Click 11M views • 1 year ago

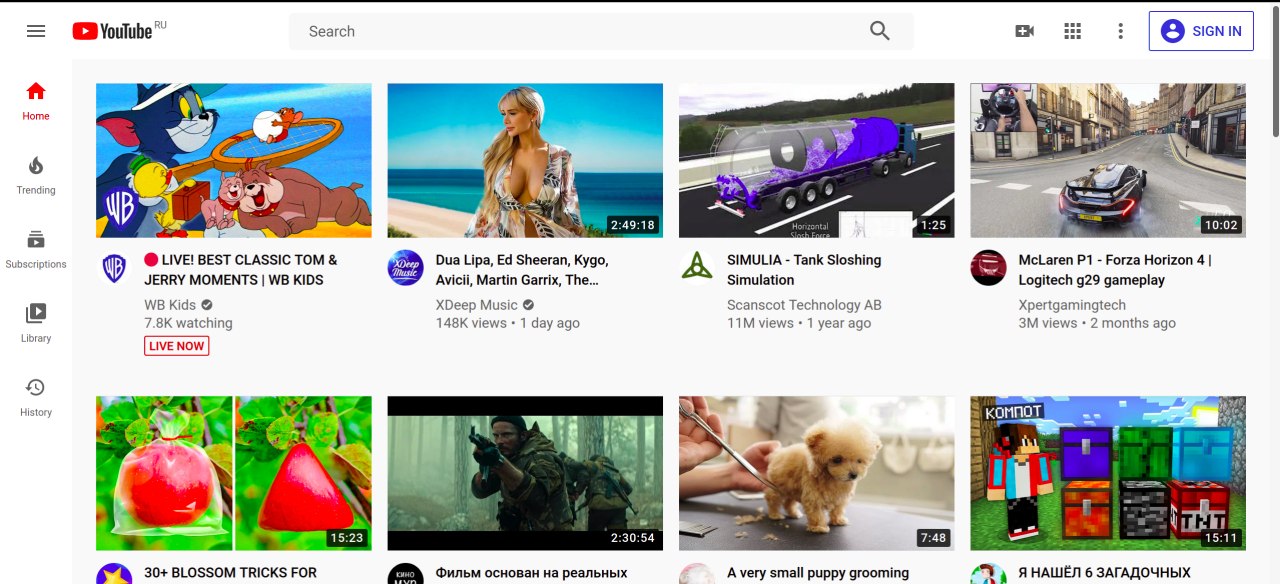[x=799, y=323]
